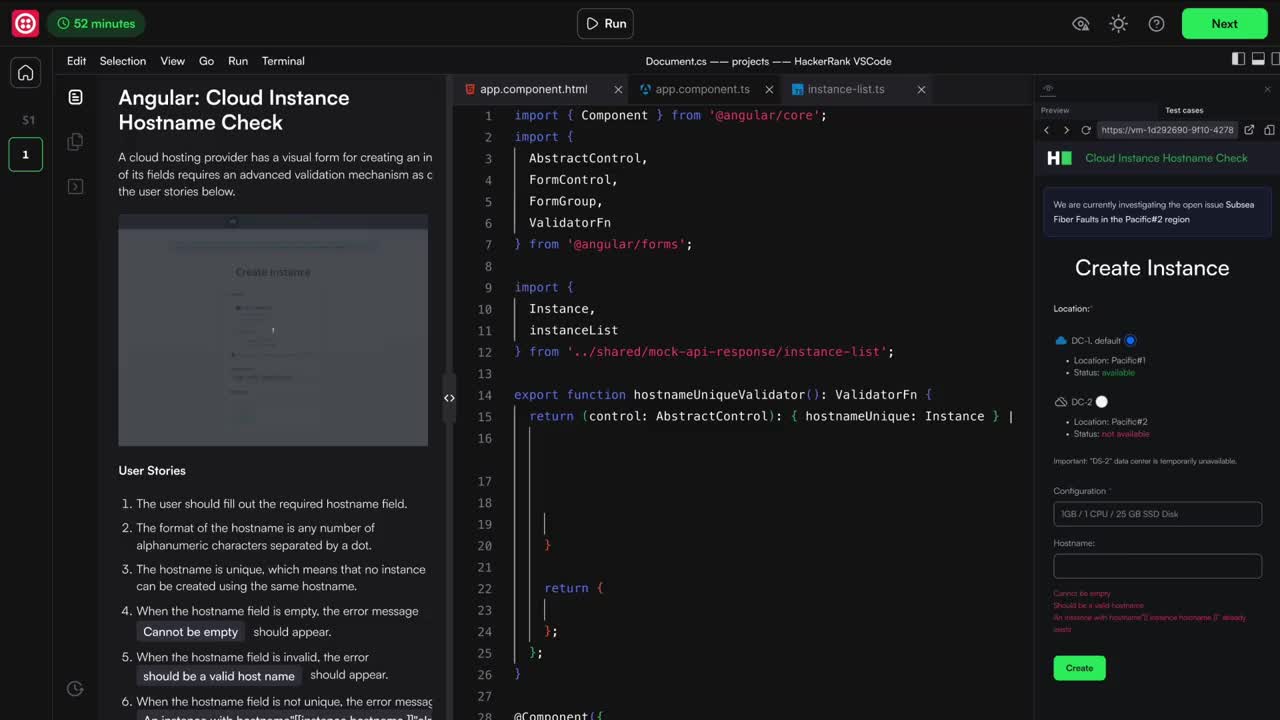Click the HackerRank logo in the top-left corner

[x=24, y=23]
